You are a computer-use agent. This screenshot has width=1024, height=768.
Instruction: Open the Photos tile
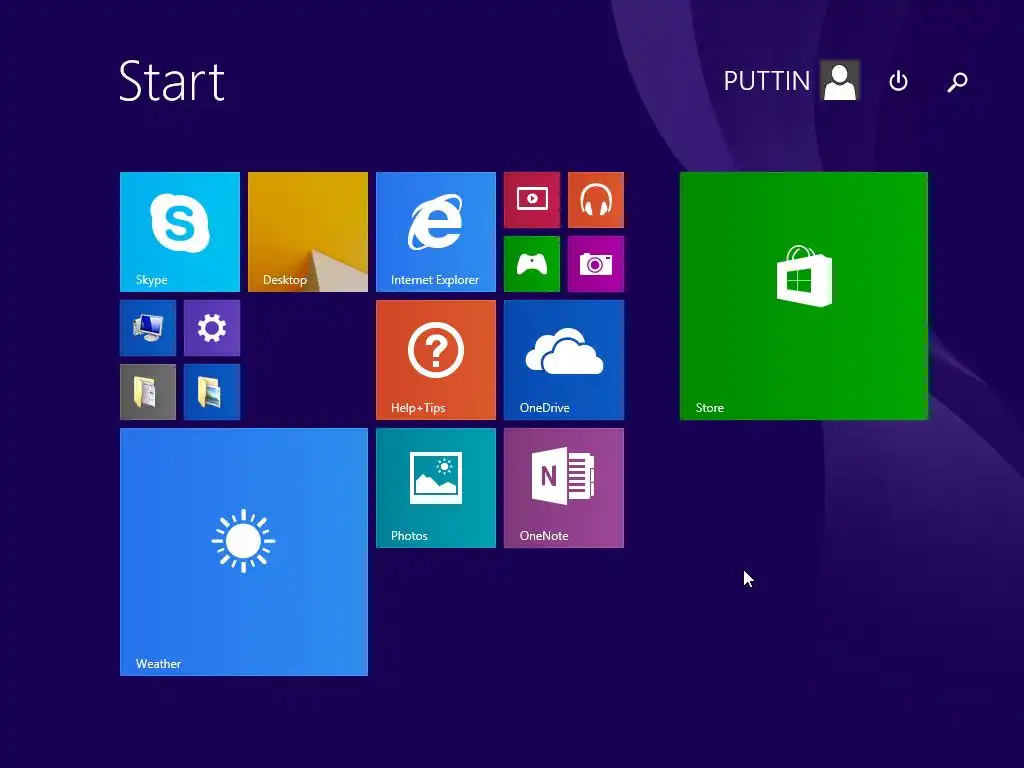[x=436, y=488]
